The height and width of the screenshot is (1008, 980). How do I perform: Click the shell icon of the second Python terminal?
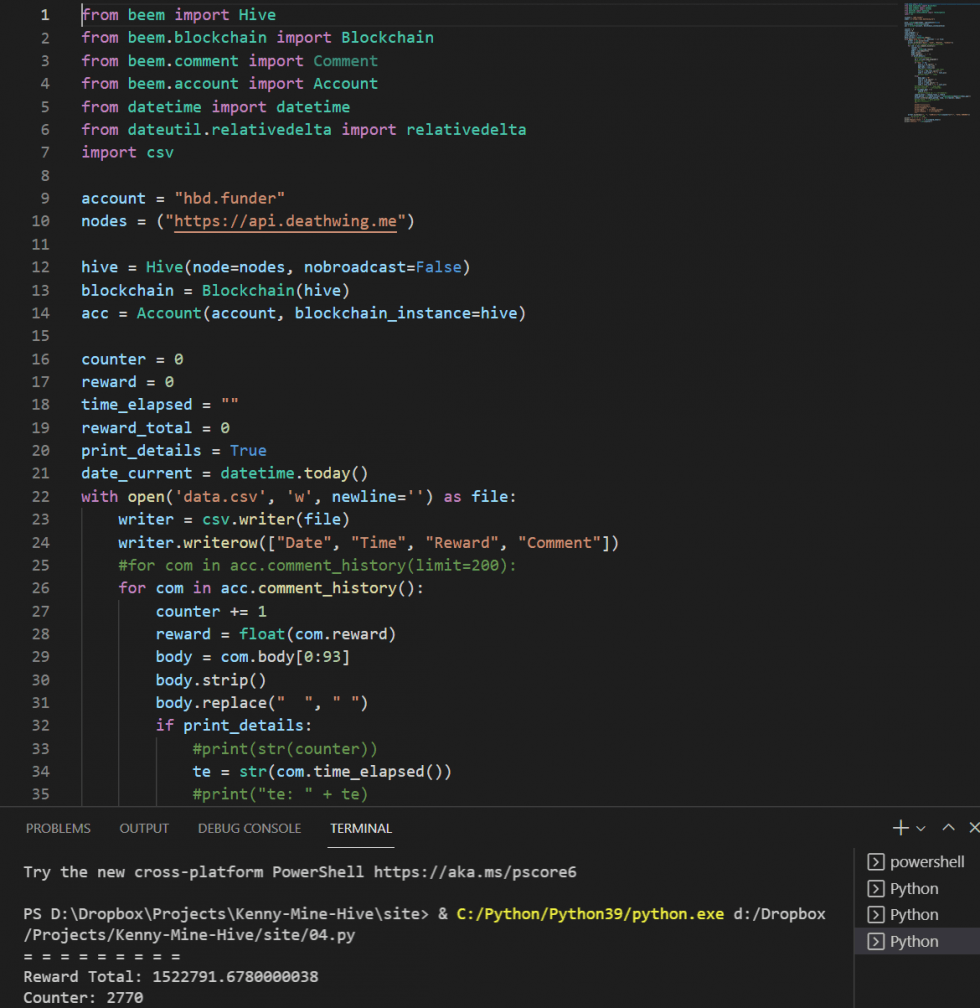[878, 914]
